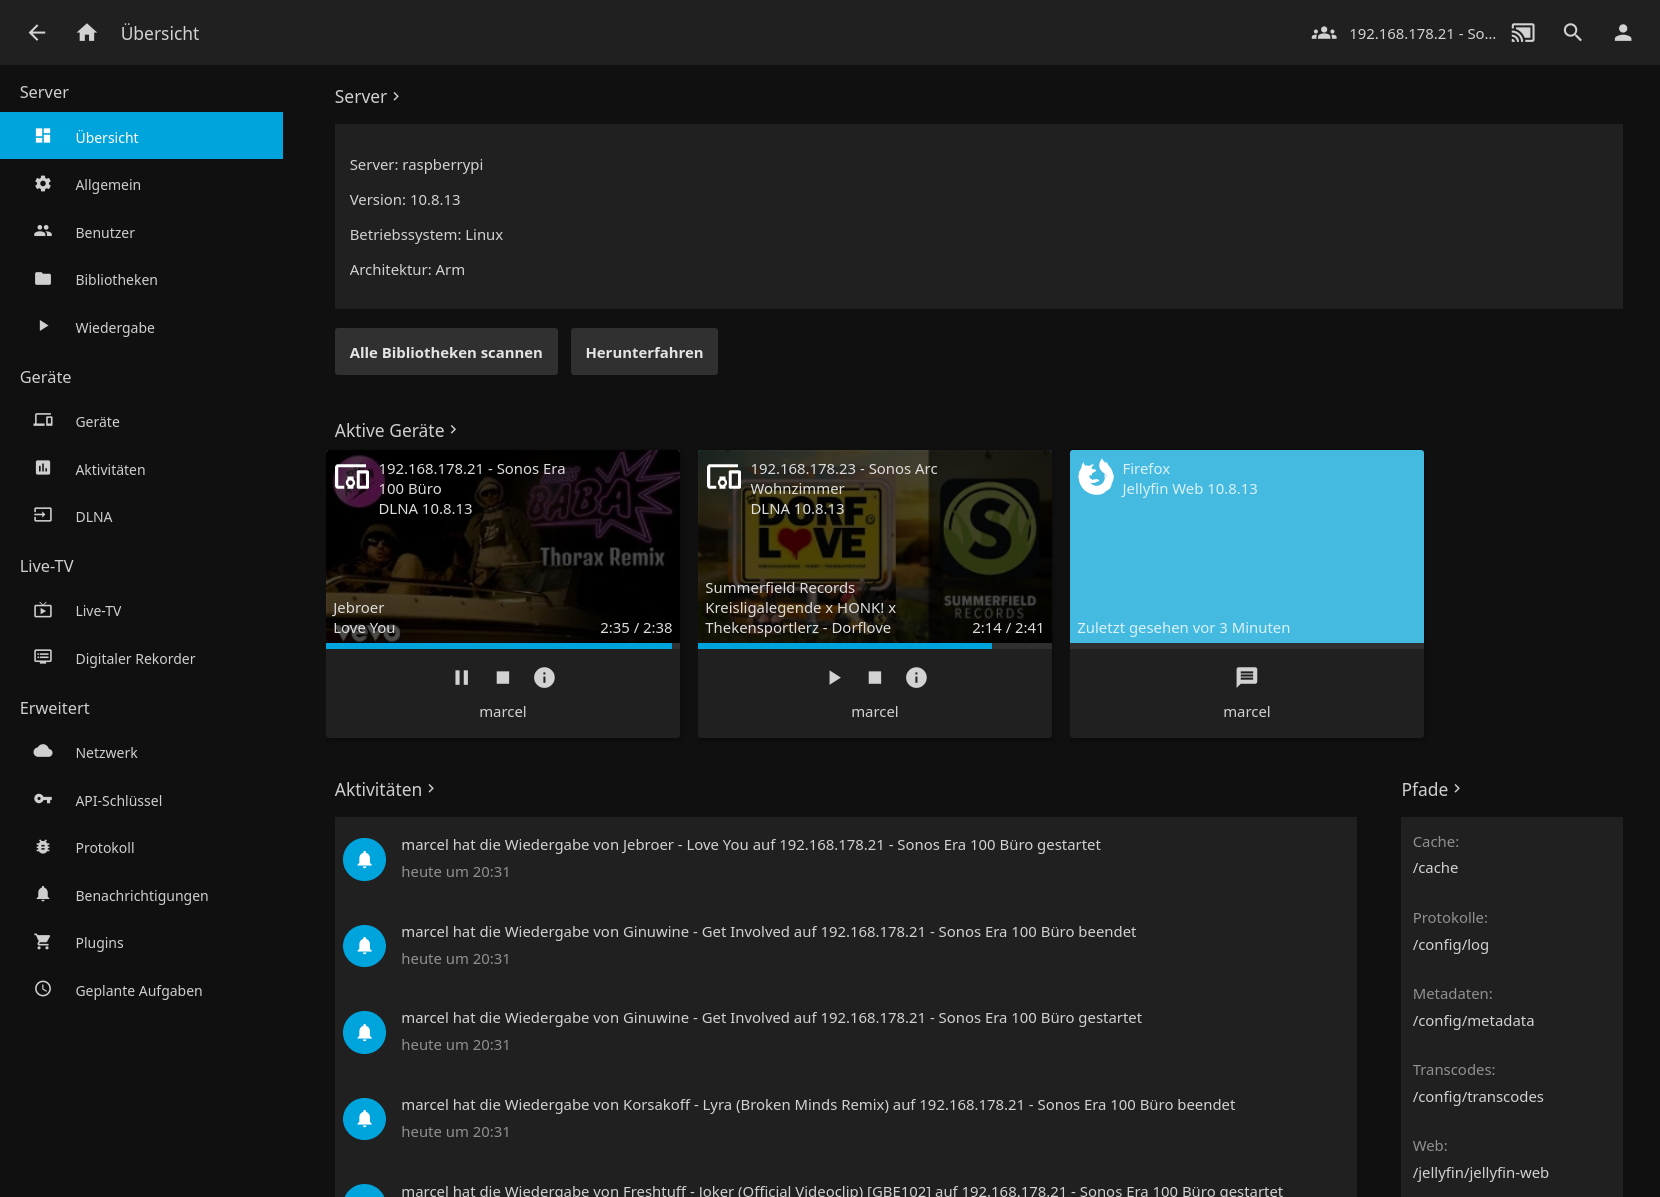Click the Live-TV sidebar icon
The image size is (1660, 1197).
pyautogui.click(x=43, y=610)
